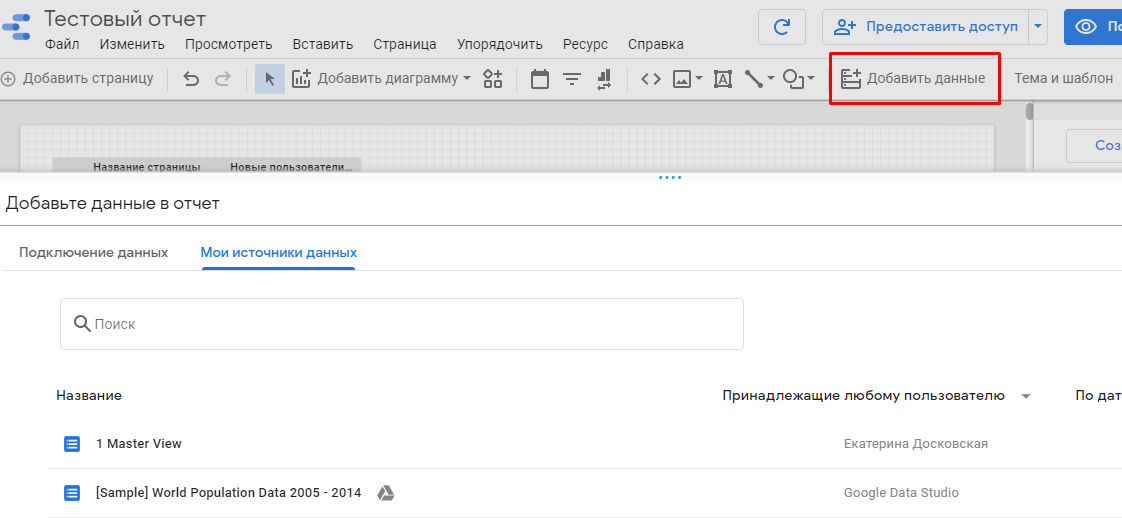This screenshot has height=518, width=1122.
Task: Switch to Мои источники данных tab
Action: tap(278, 253)
